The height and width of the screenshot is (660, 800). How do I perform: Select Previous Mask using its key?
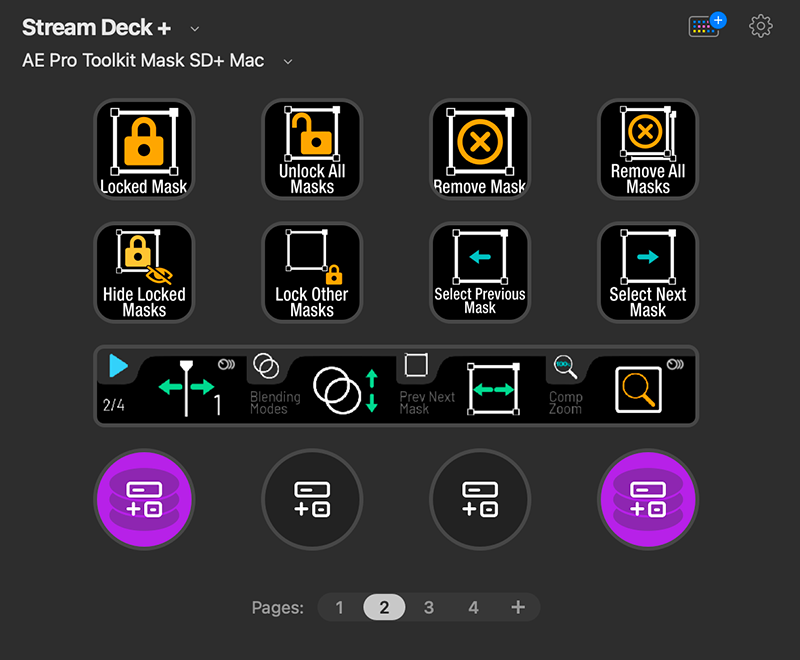click(x=480, y=272)
